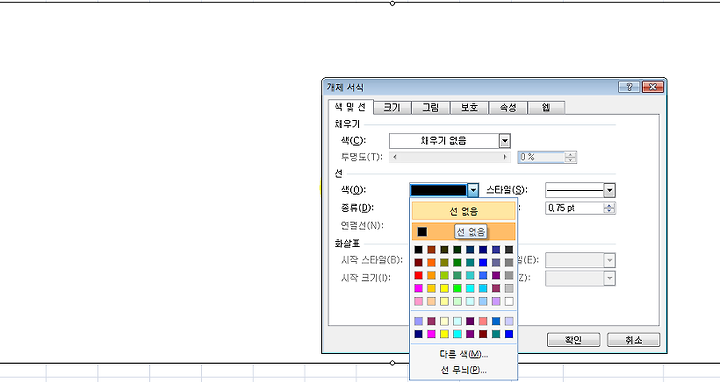The width and height of the screenshot is (720, 382).
Task: Pick the light yellow swatch in fifth row
Action: (444, 301)
